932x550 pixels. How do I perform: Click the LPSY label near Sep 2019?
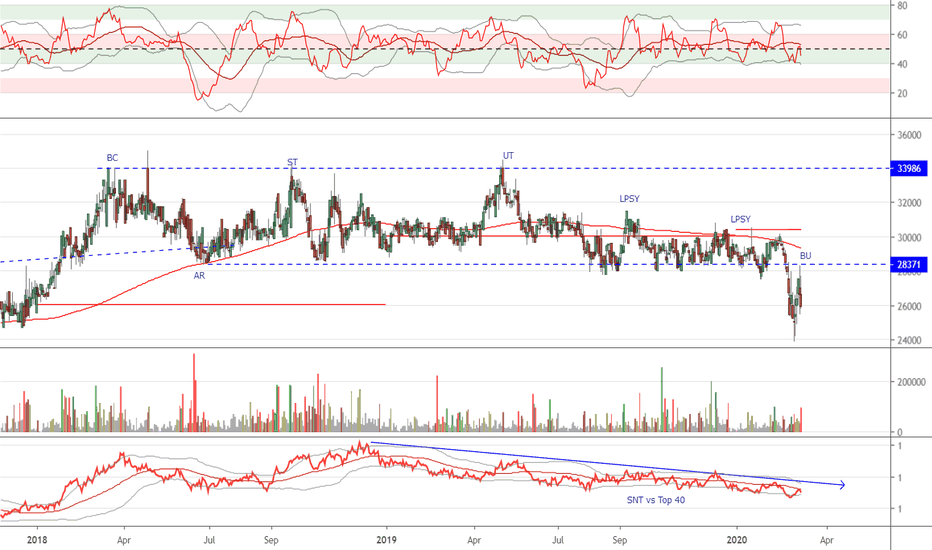click(x=629, y=199)
